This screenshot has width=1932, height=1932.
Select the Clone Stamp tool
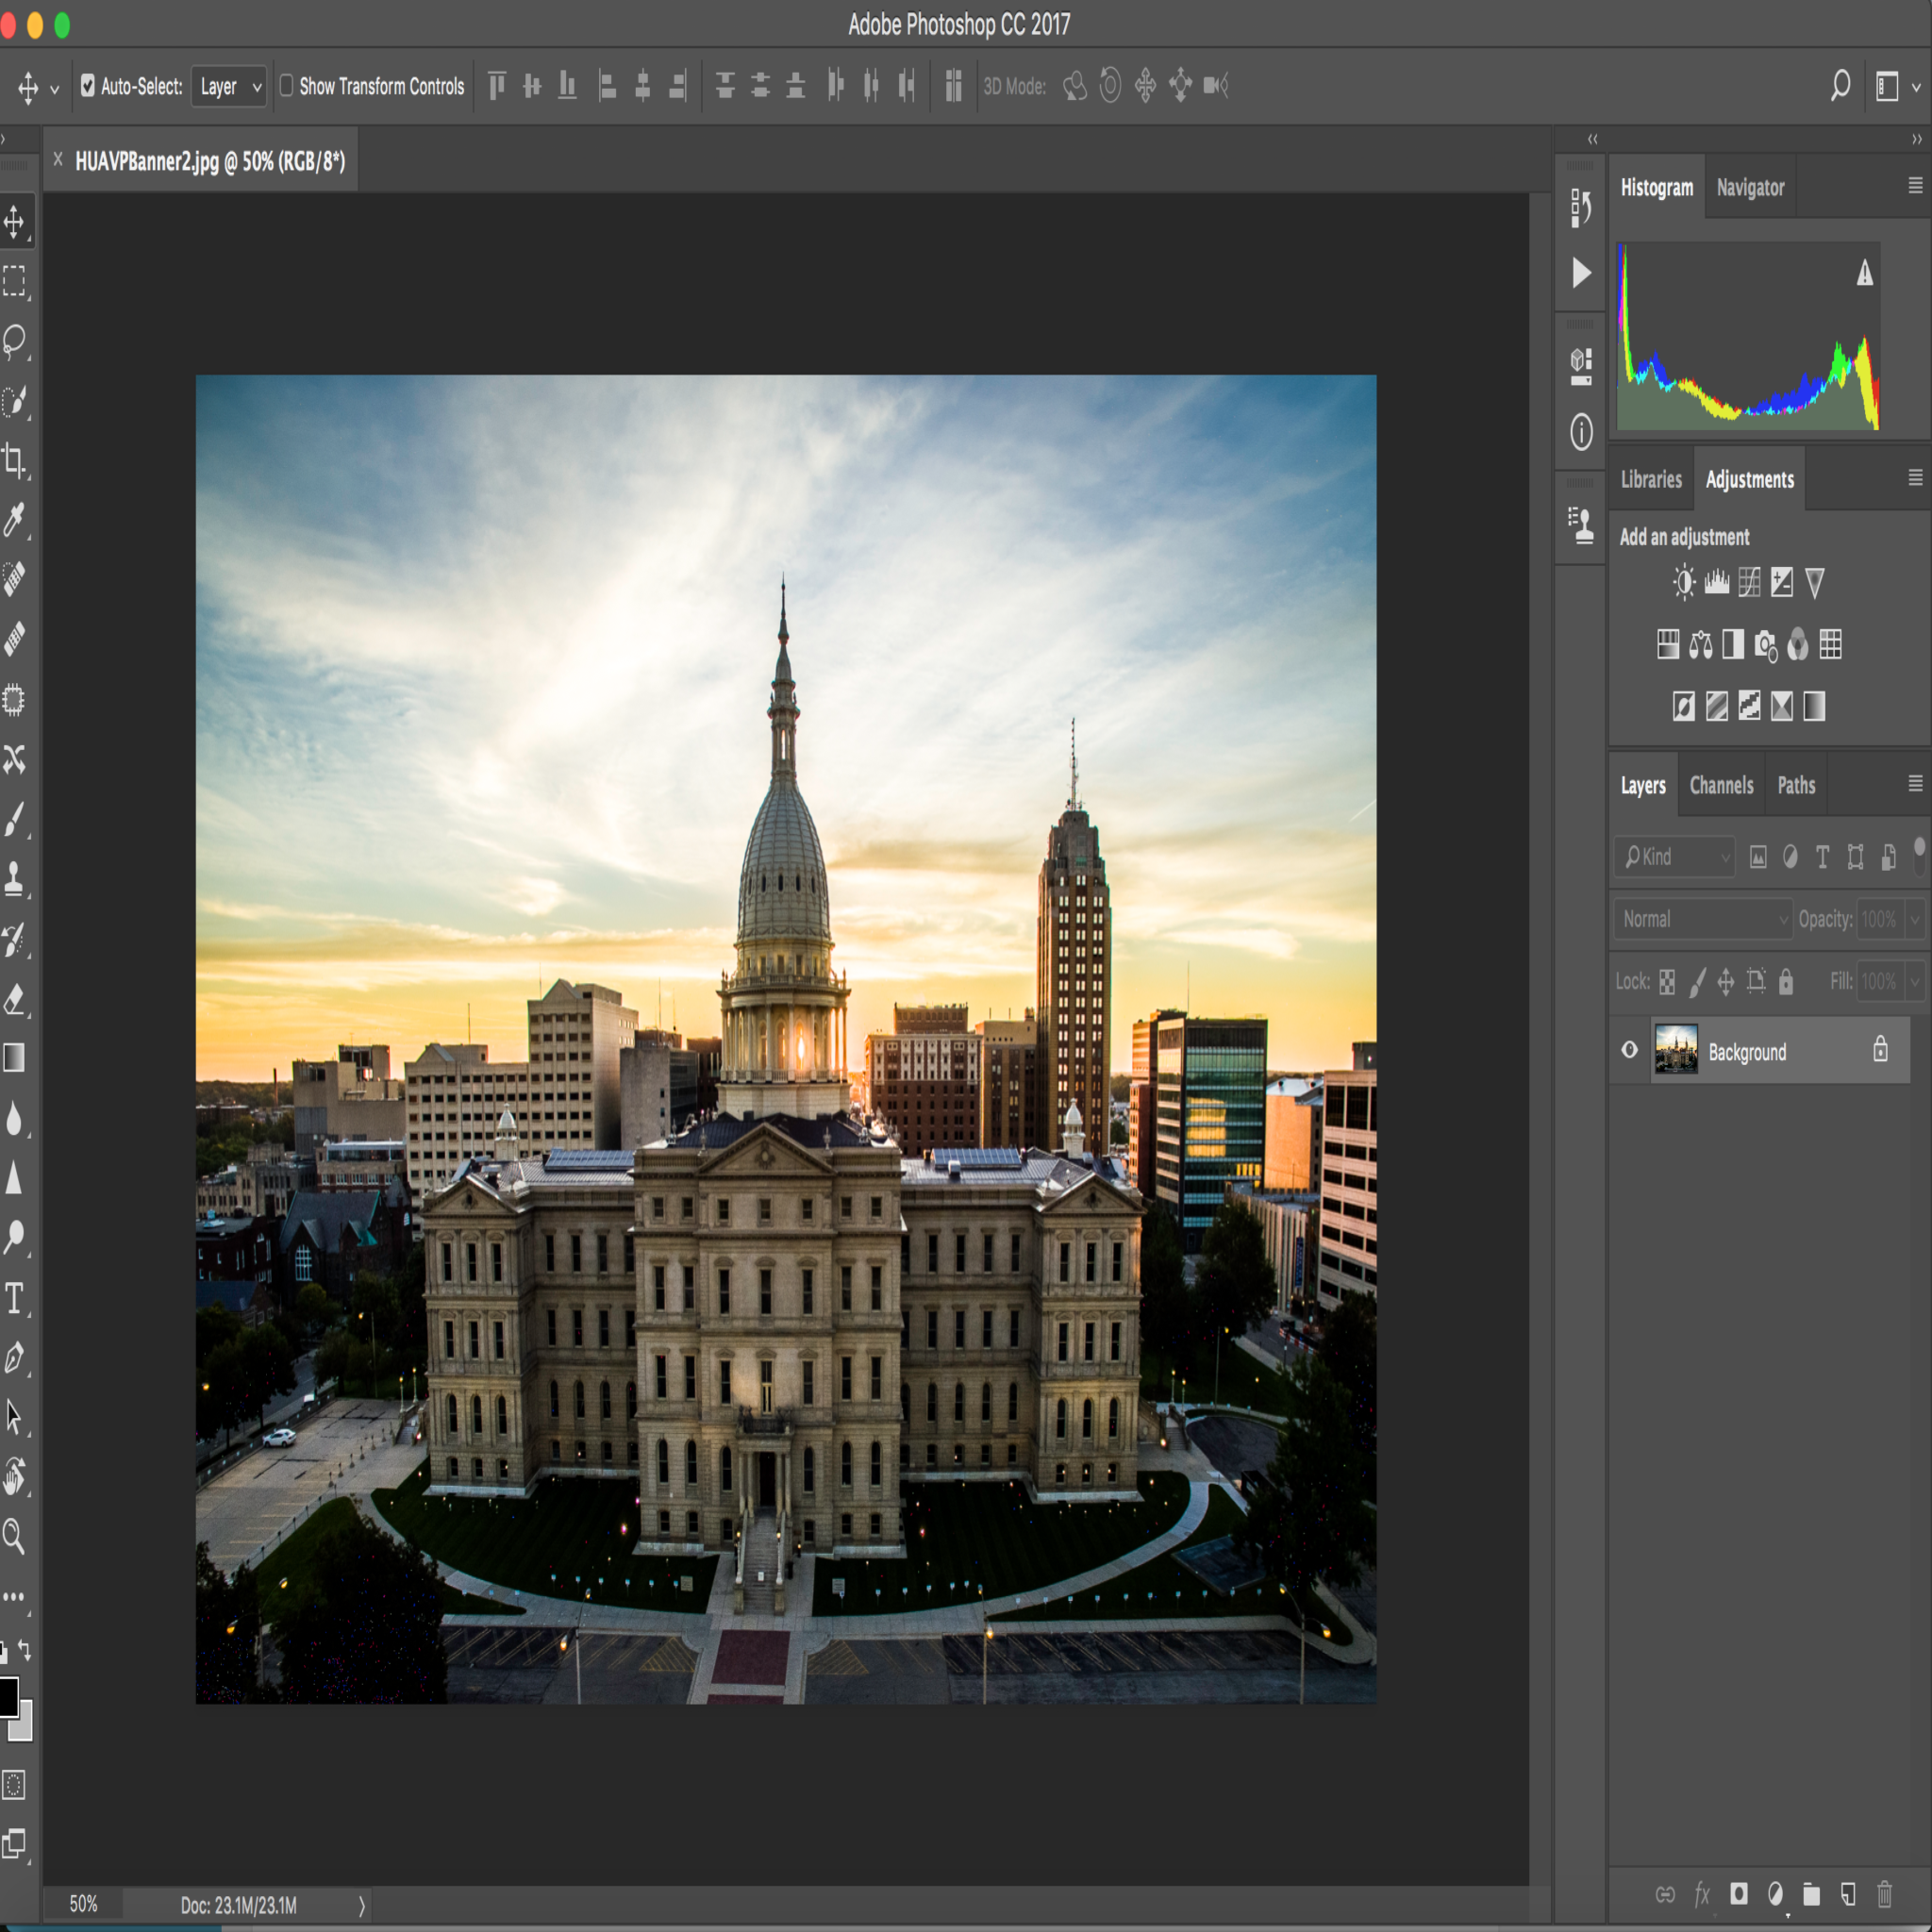click(x=15, y=879)
